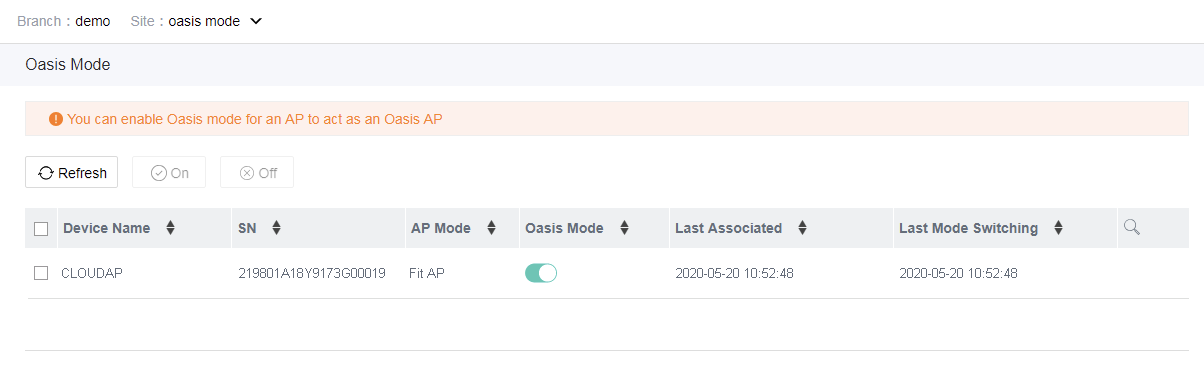Click the Refresh button

pos(72,173)
